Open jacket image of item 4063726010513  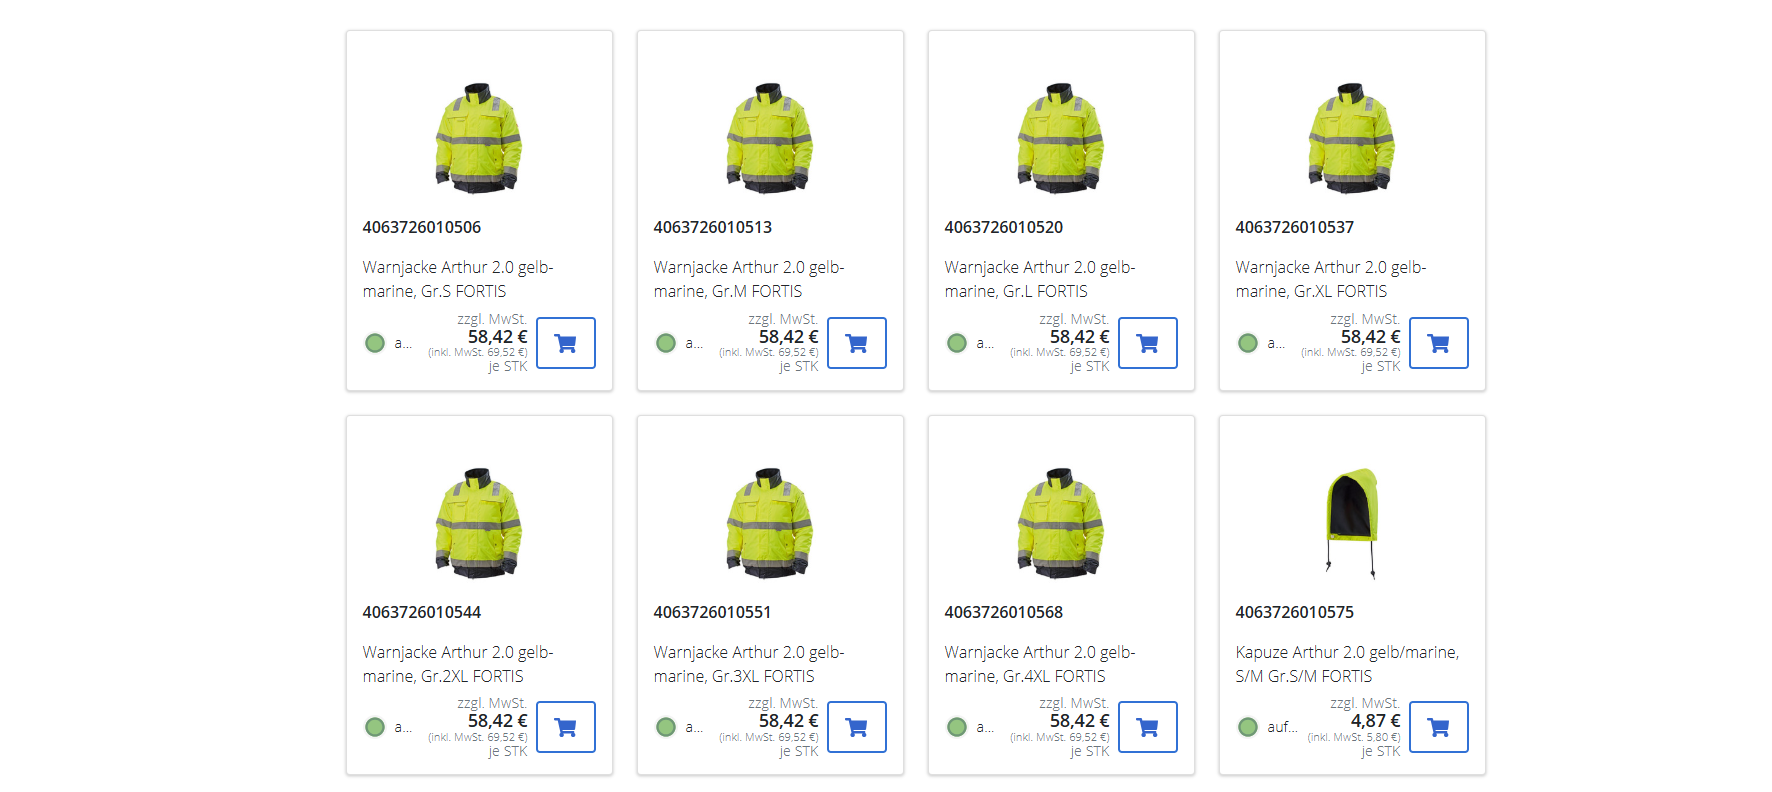(x=770, y=138)
